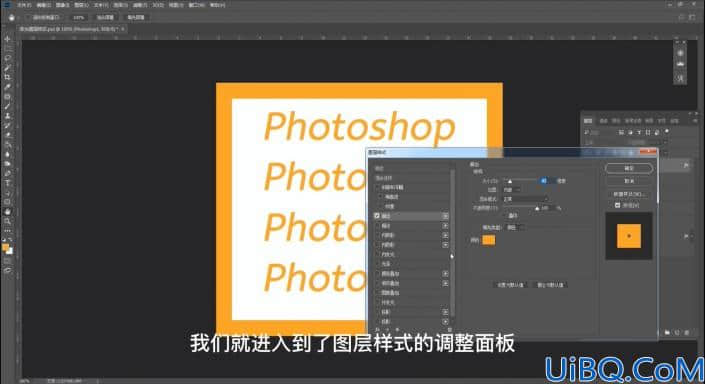The width and height of the screenshot is (705, 384).
Task: Select the Magic Wand tool
Action: (x=7, y=68)
